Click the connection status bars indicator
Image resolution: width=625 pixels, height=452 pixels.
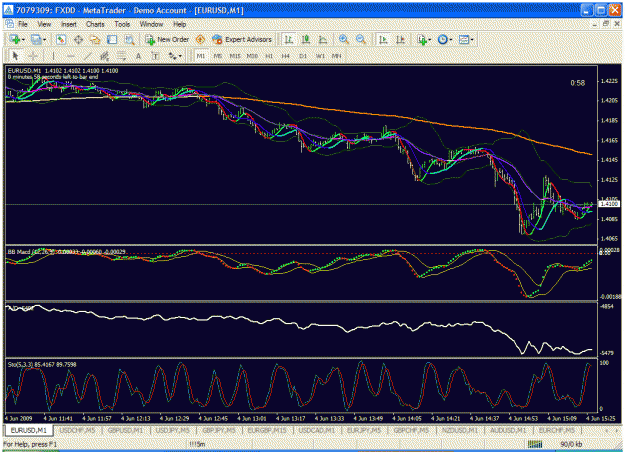click(x=535, y=444)
